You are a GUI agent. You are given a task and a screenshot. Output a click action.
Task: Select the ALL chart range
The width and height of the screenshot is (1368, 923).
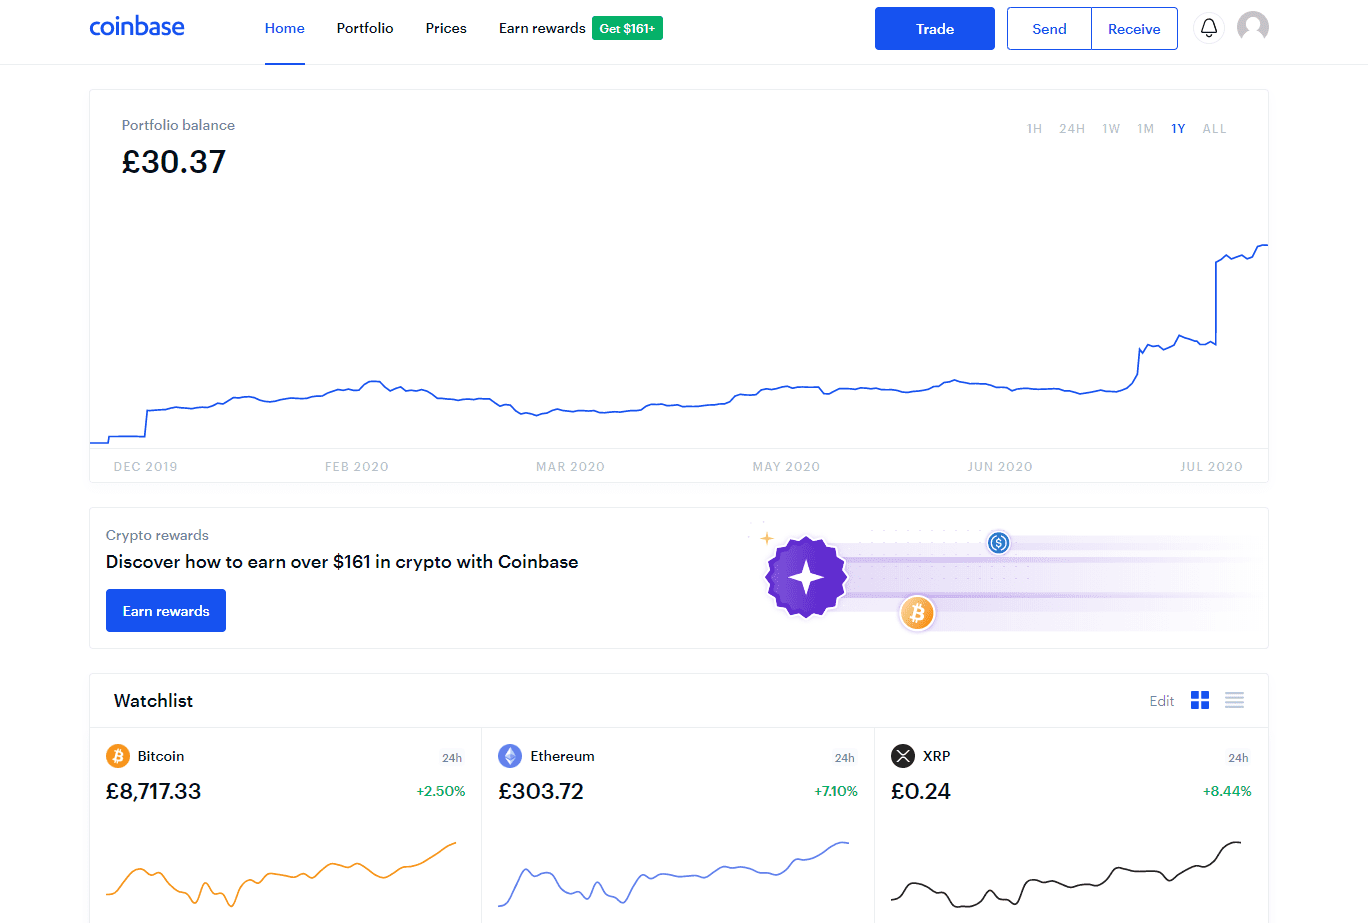coord(1214,129)
